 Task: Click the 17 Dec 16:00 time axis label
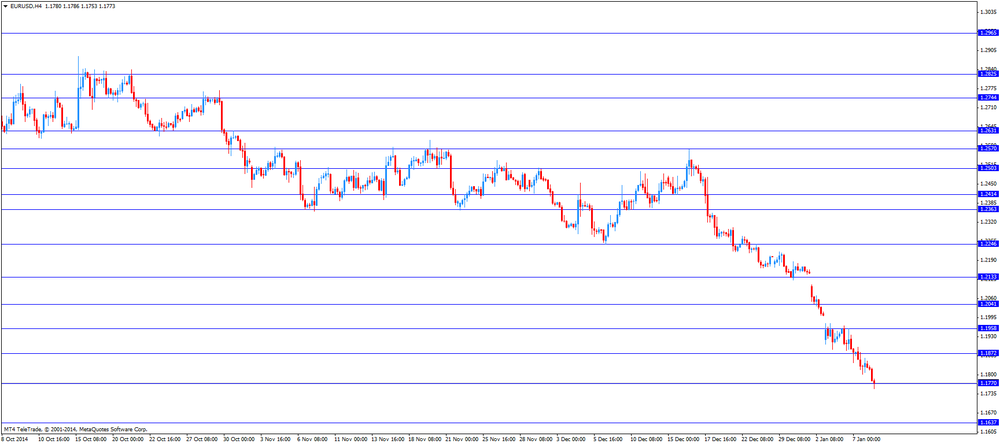point(721,440)
